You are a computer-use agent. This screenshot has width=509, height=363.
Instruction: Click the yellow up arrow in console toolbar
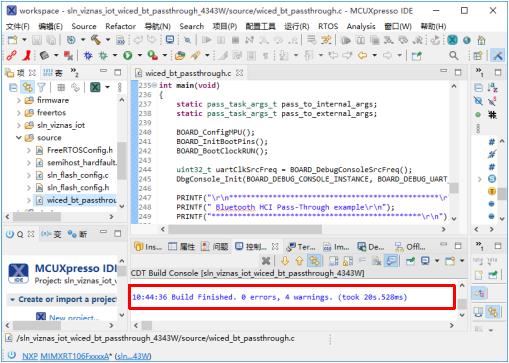[299, 260]
